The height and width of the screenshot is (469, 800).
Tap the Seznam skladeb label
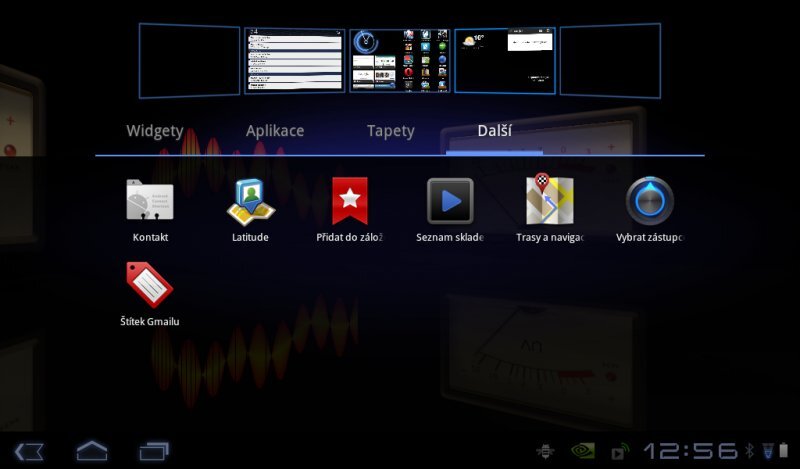coord(450,237)
